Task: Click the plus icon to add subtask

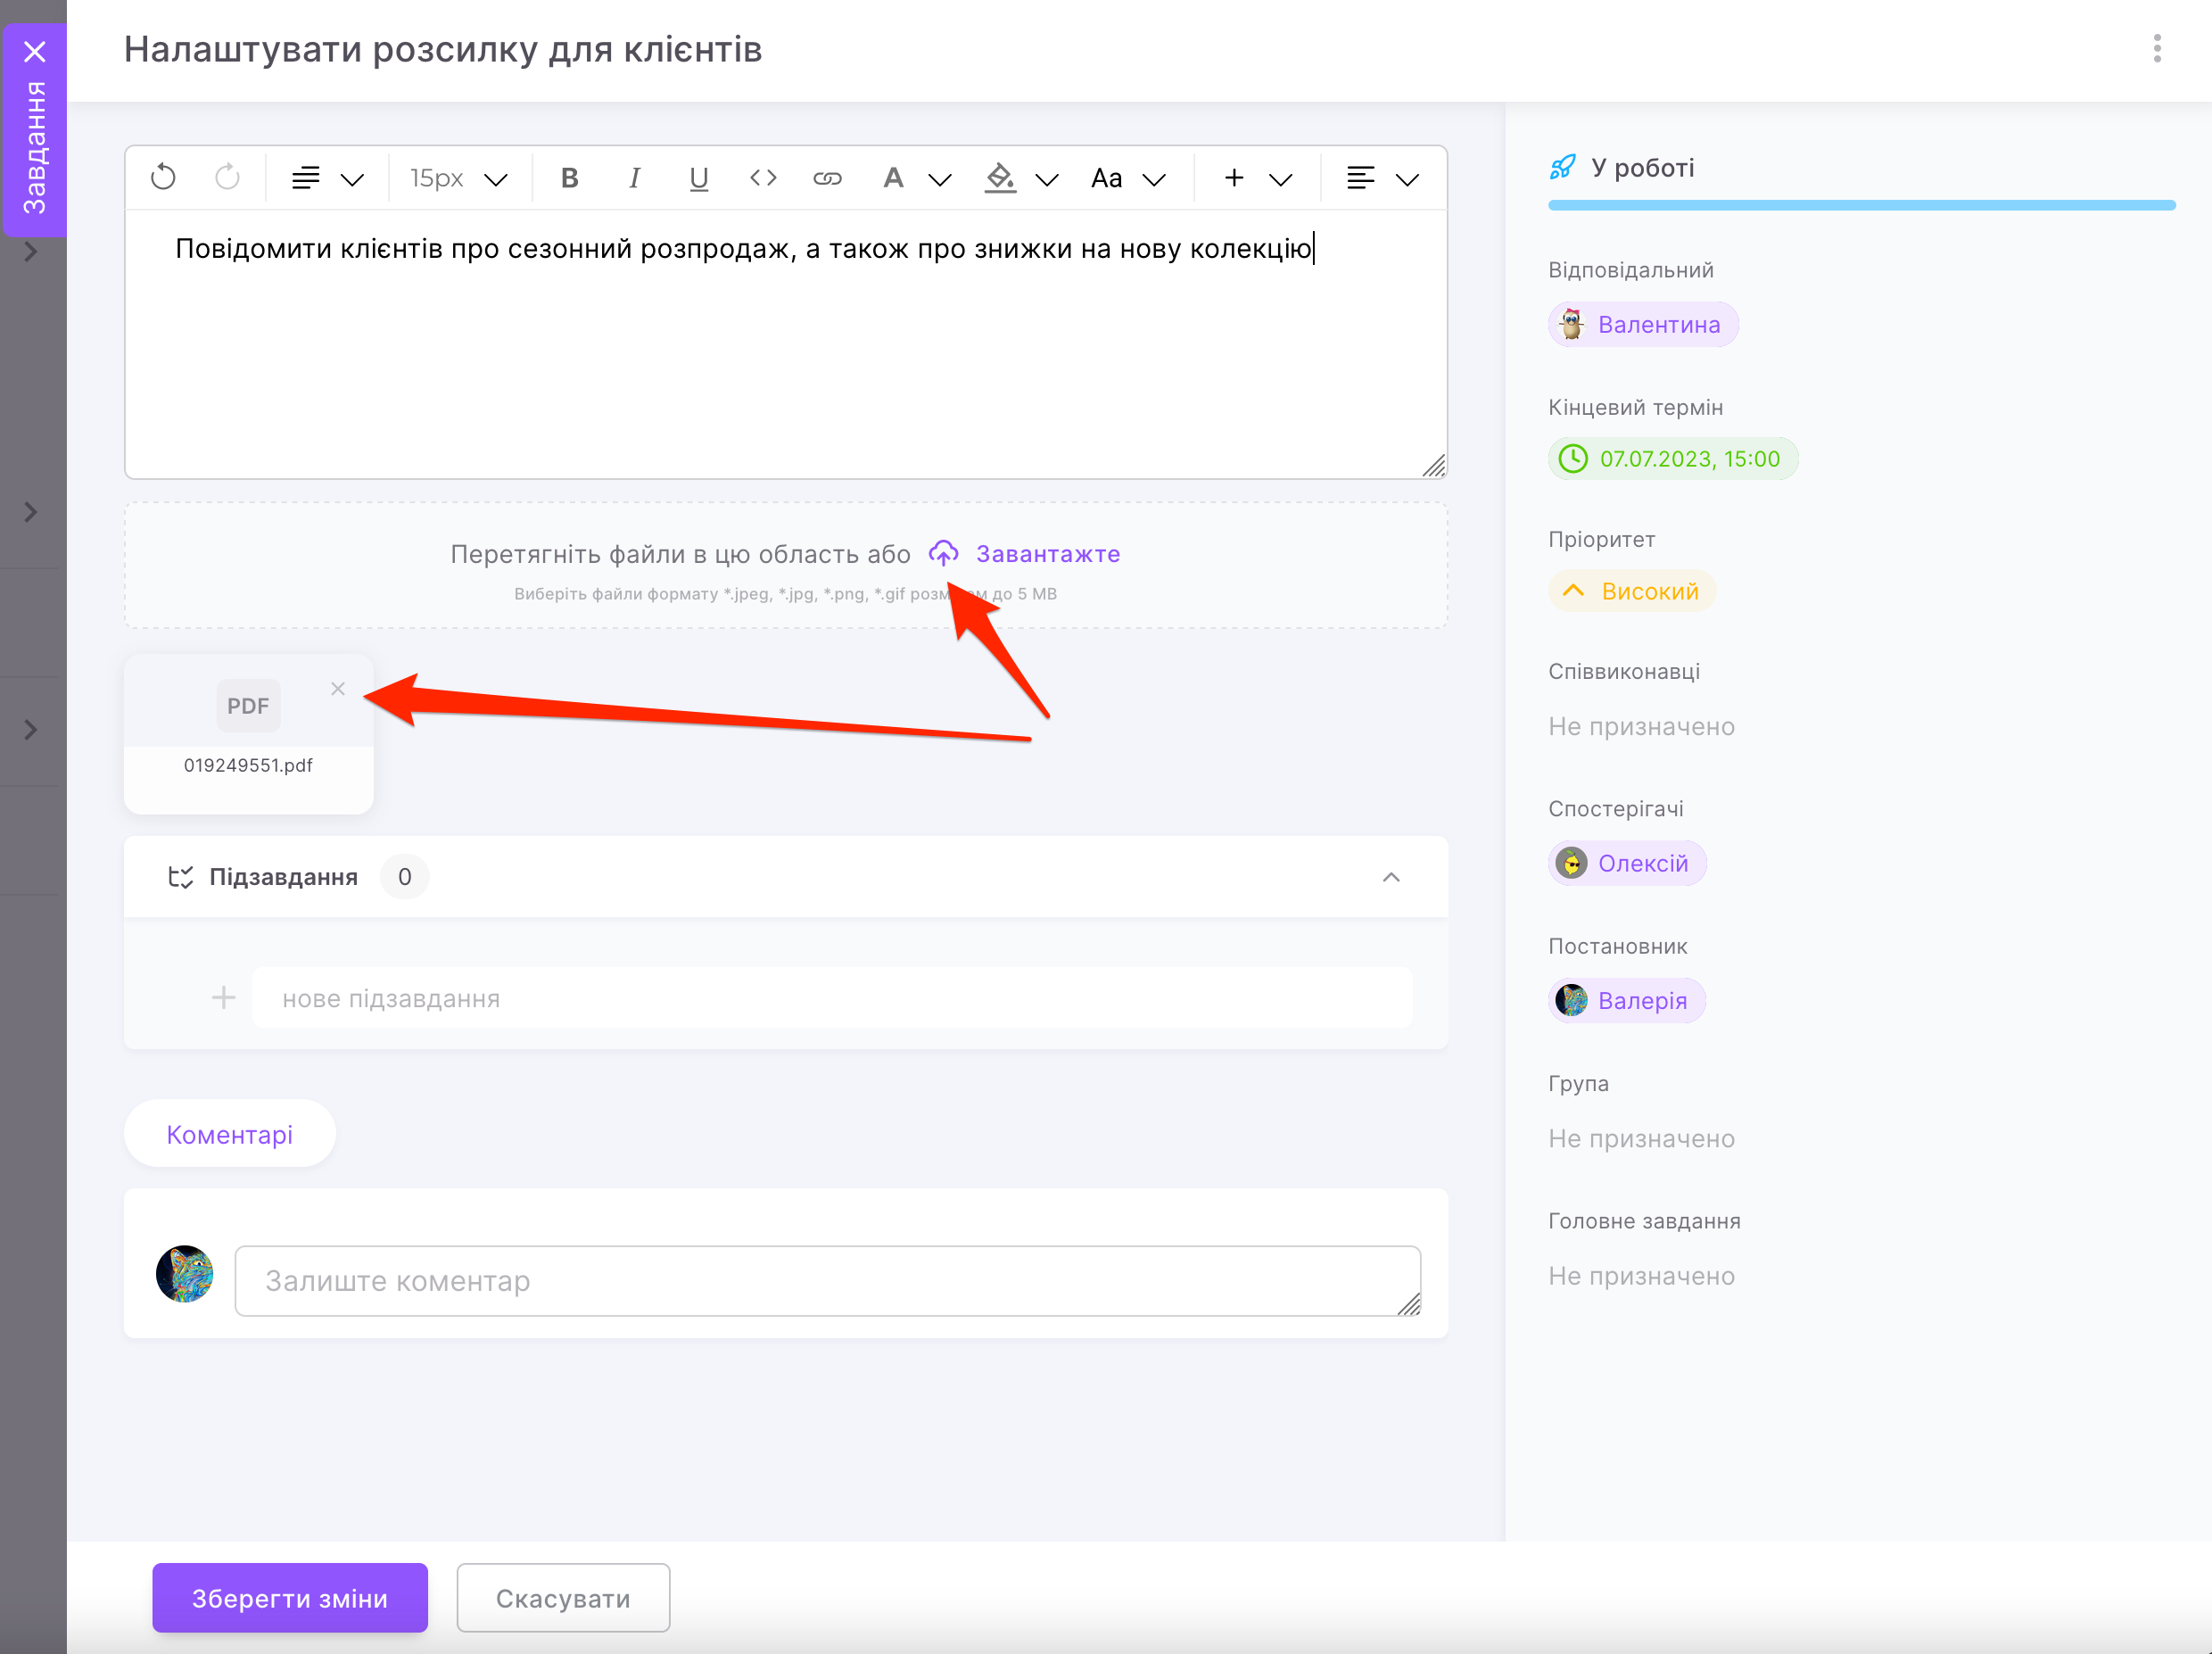Action: click(223, 997)
